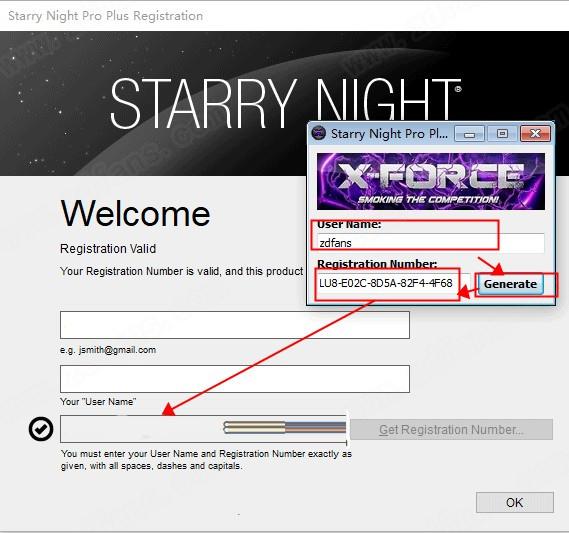Click the "Welcome" heading
Screen dimensions: 569x533
[135, 213]
